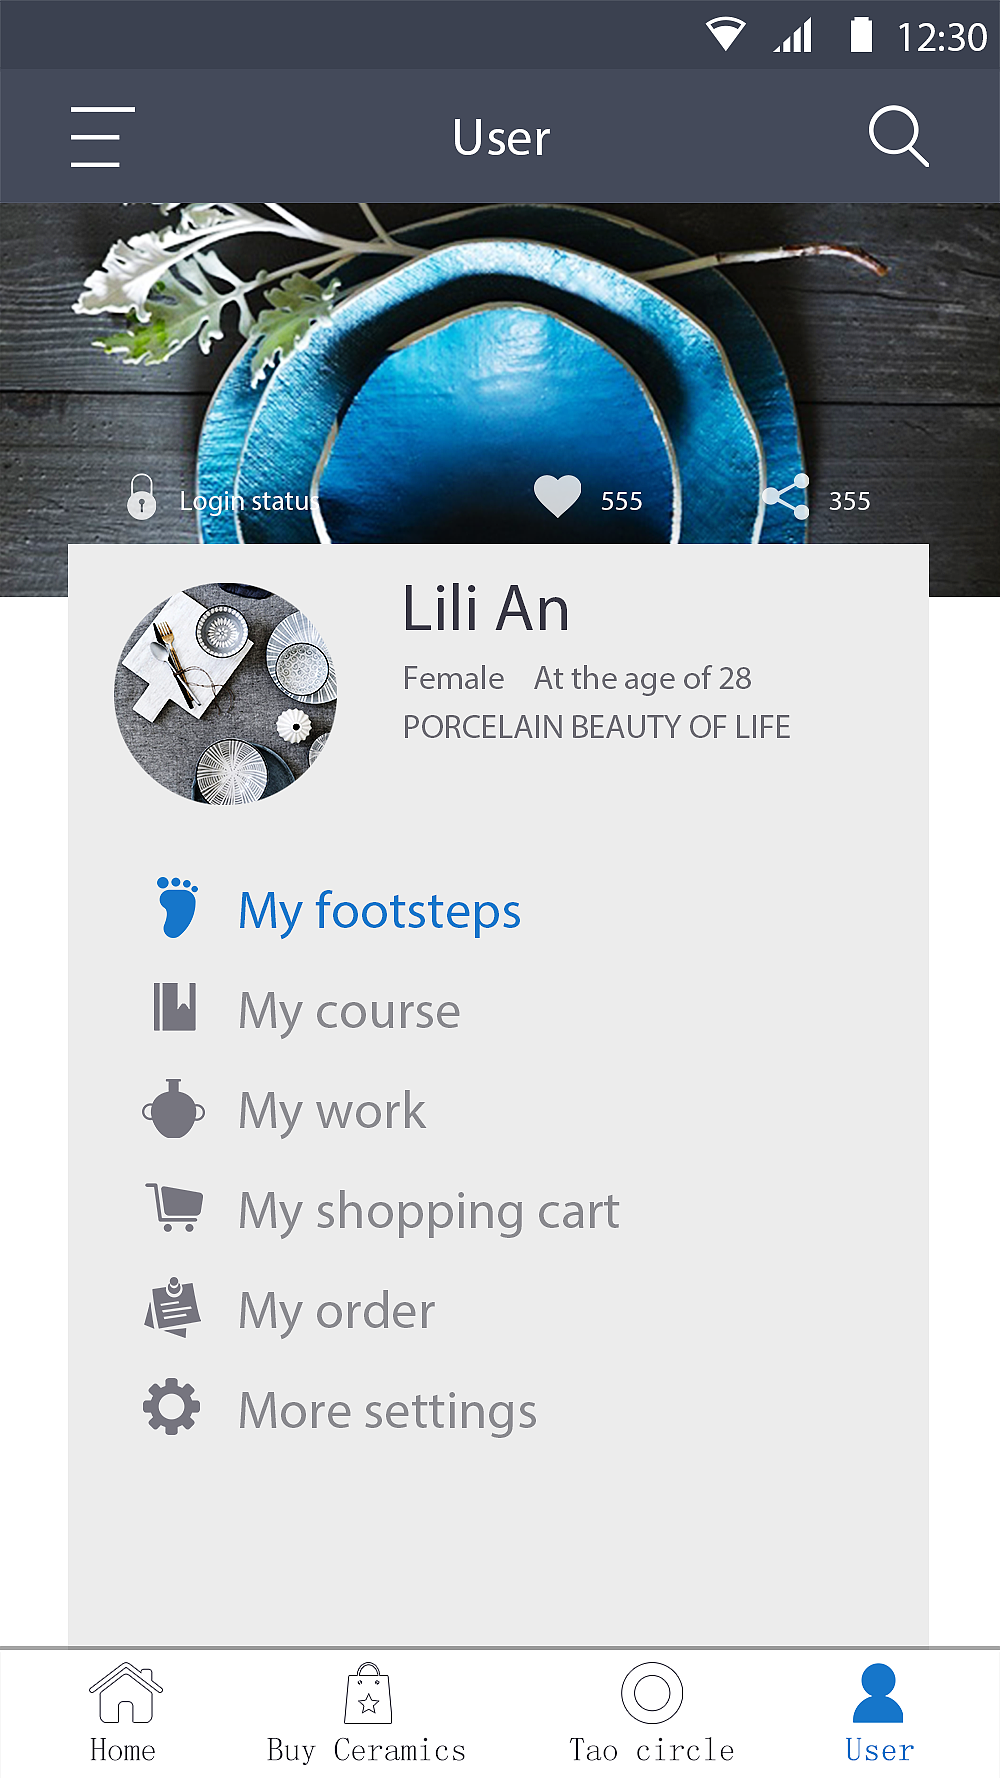Tap the round profile avatar photo
The height and width of the screenshot is (1778, 1000).
(x=226, y=694)
